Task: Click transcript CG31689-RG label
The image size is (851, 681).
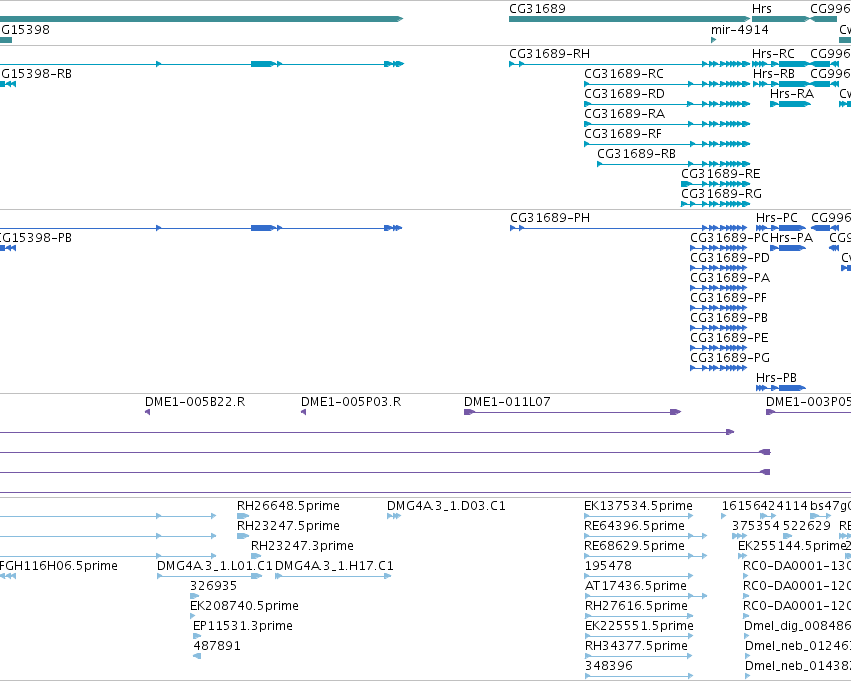Action: [721, 194]
